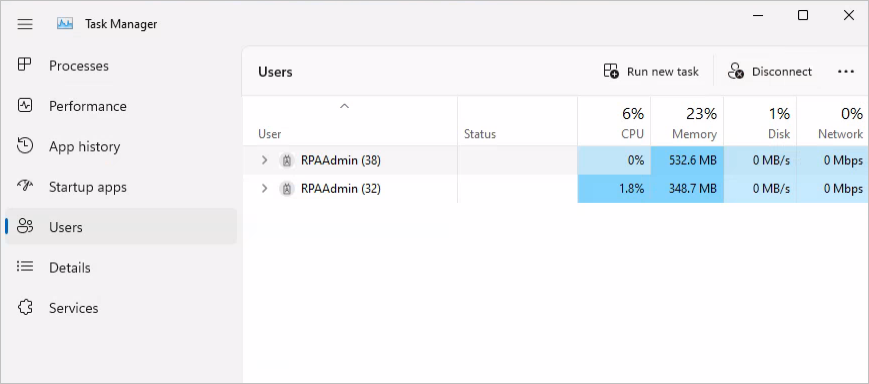Select the RPAAdmin (32) row name

(341, 189)
